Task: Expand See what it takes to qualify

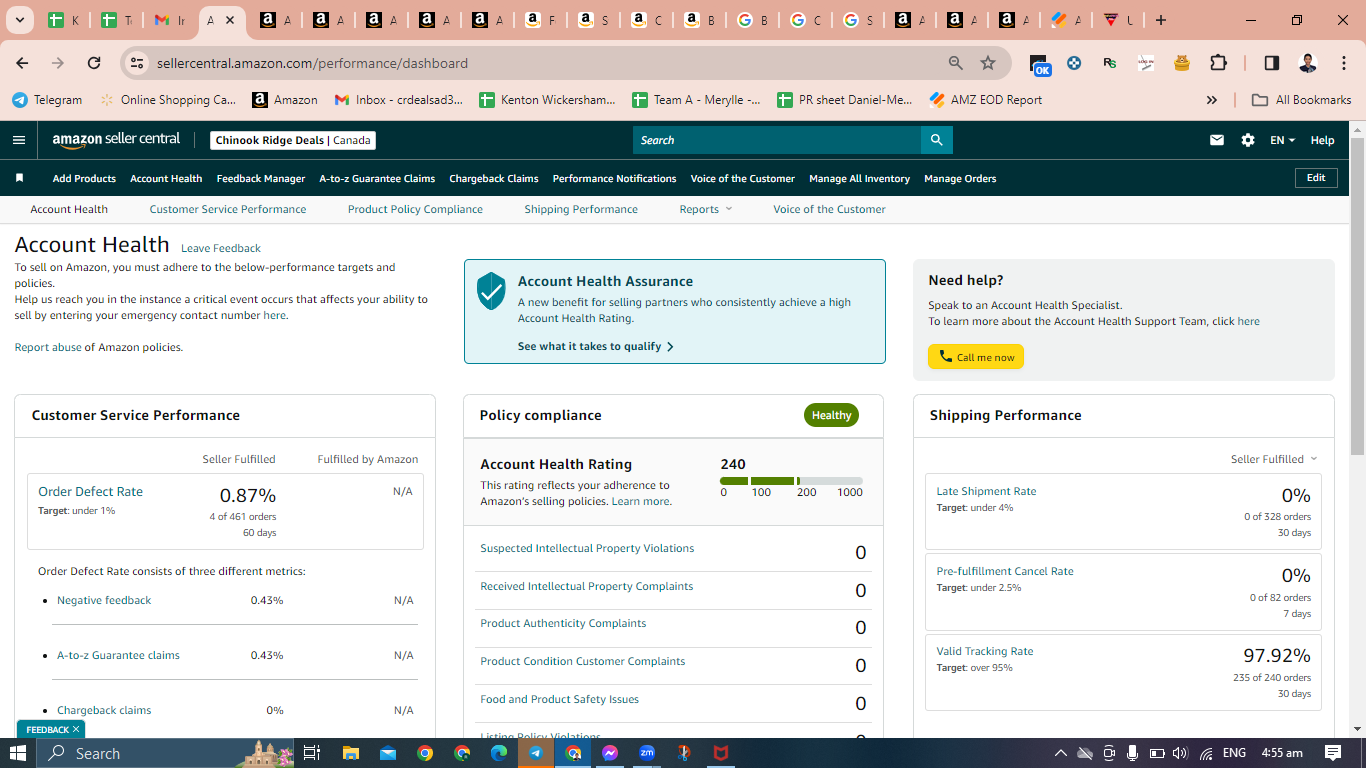Action: (596, 346)
